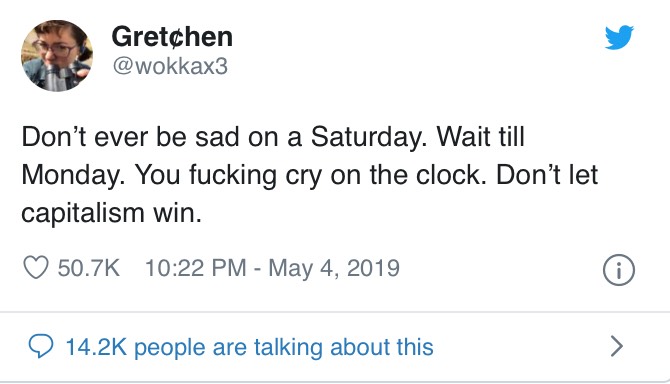Open the 10:22 PM timestamp
Screen dimensions: 670x384
click(x=196, y=268)
